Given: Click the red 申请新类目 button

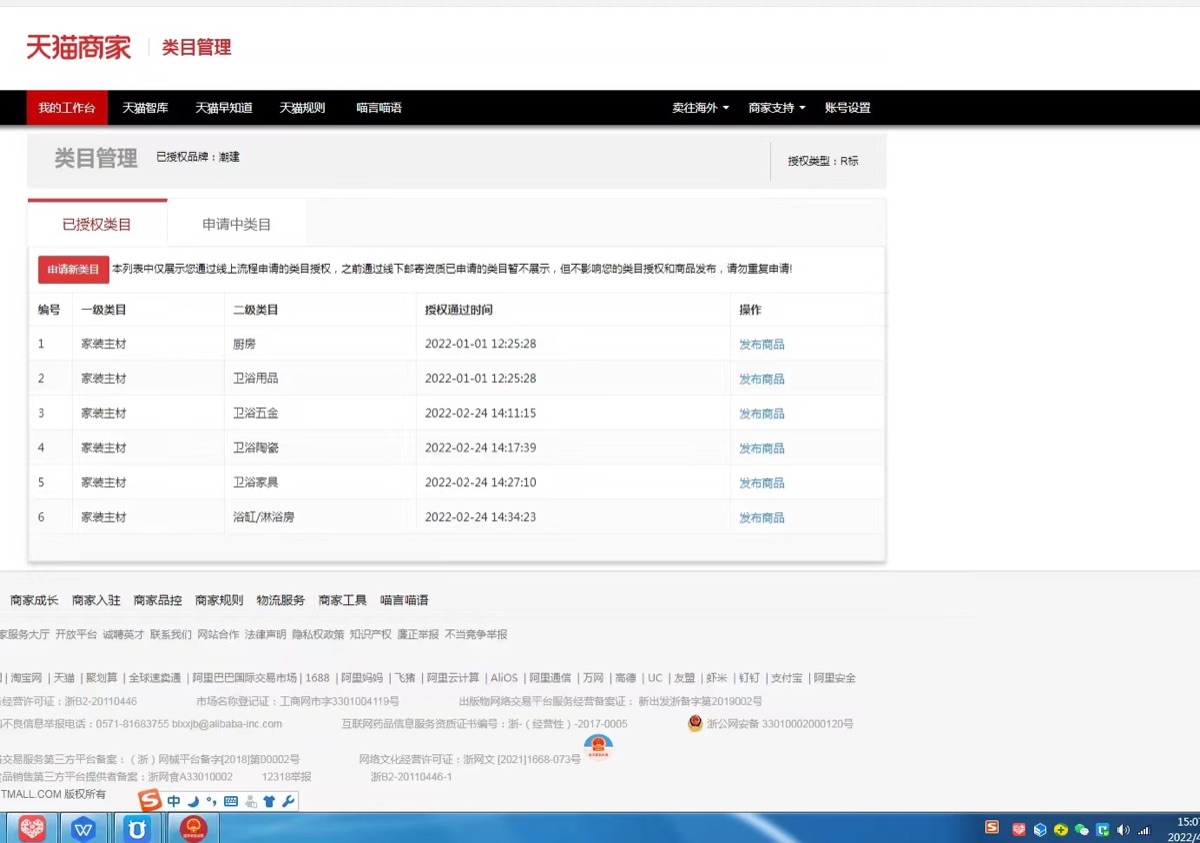Looking at the screenshot, I should 73,269.
